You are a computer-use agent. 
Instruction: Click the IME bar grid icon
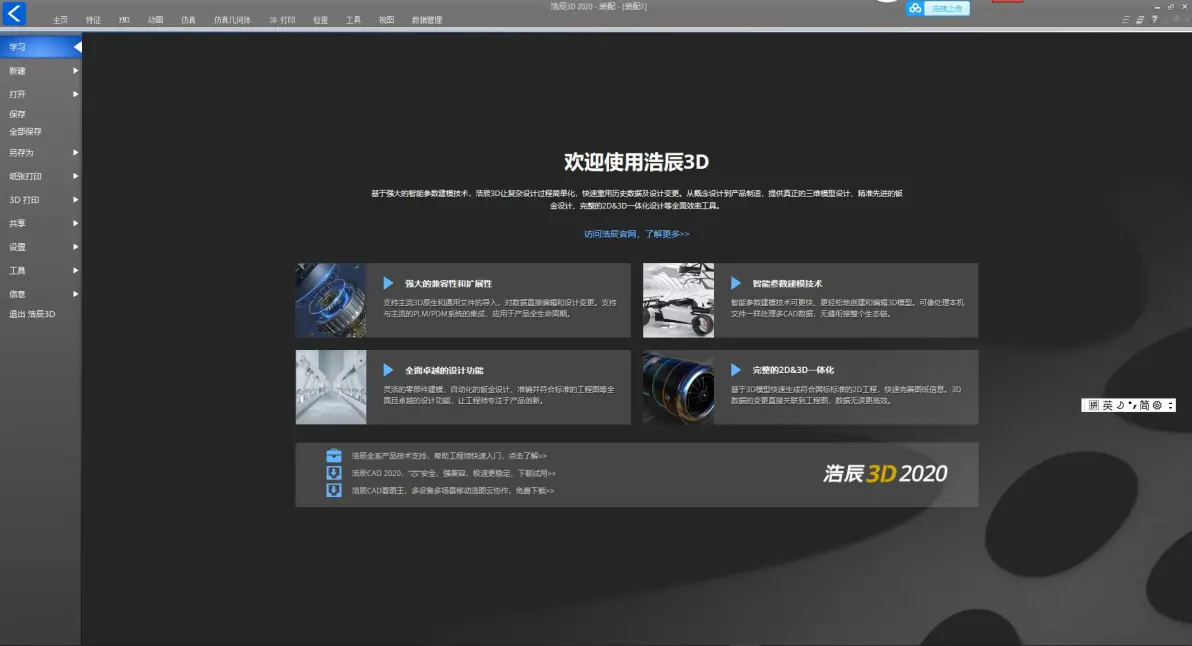(1094, 406)
